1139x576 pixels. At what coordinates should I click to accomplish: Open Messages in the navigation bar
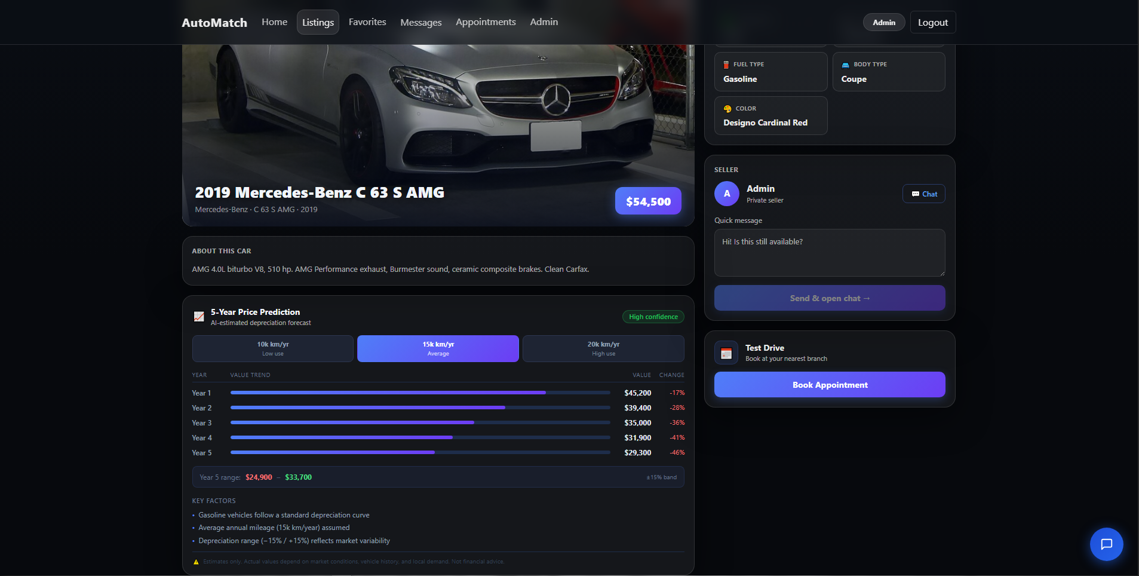click(x=421, y=23)
